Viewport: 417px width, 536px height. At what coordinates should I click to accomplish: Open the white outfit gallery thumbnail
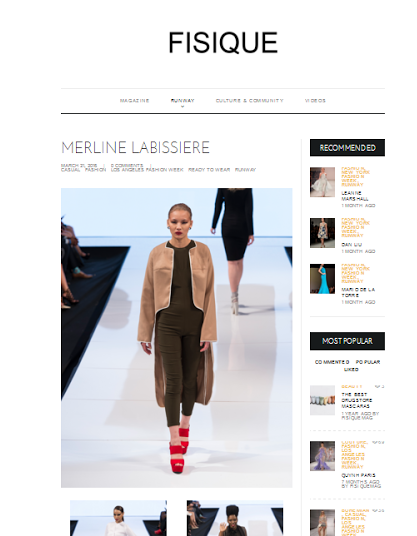click(x=118, y=518)
